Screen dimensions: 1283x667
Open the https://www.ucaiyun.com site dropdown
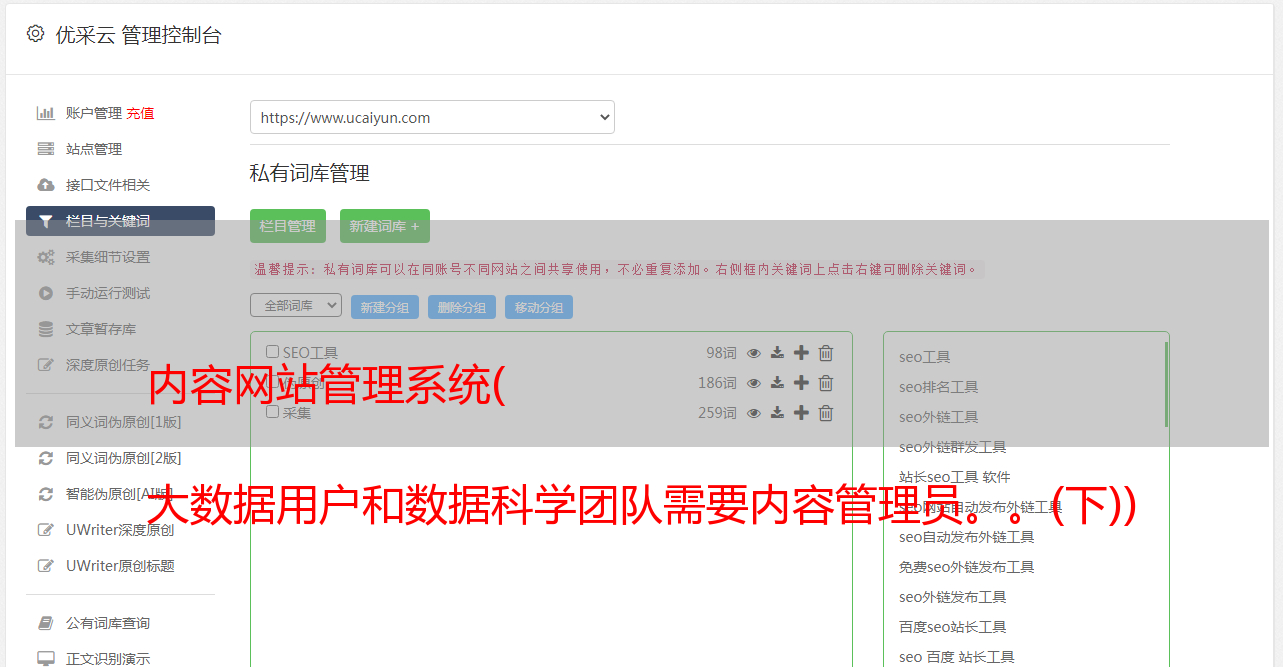(x=432, y=117)
